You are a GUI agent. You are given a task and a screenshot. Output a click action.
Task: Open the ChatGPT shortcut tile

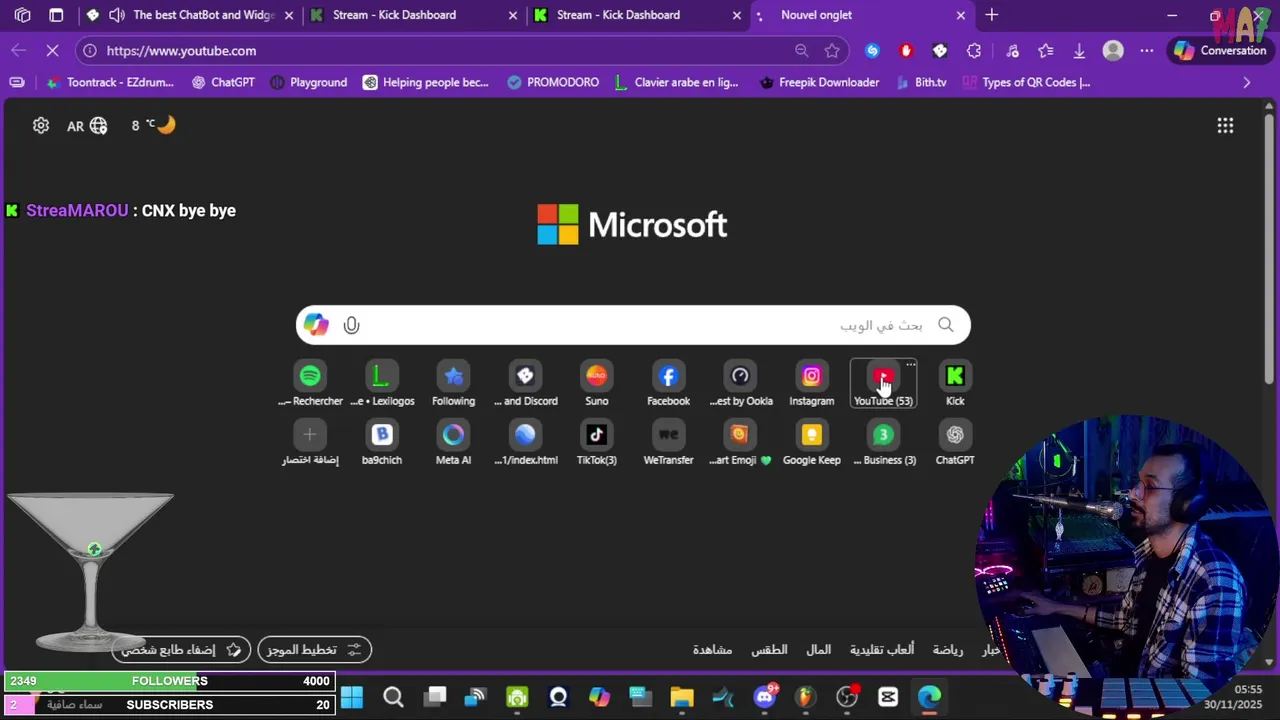[955, 444]
